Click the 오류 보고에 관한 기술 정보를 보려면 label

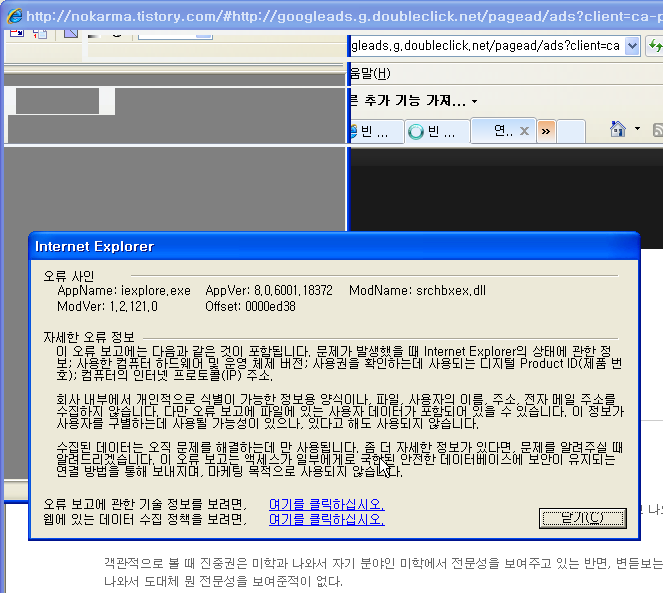coord(145,504)
